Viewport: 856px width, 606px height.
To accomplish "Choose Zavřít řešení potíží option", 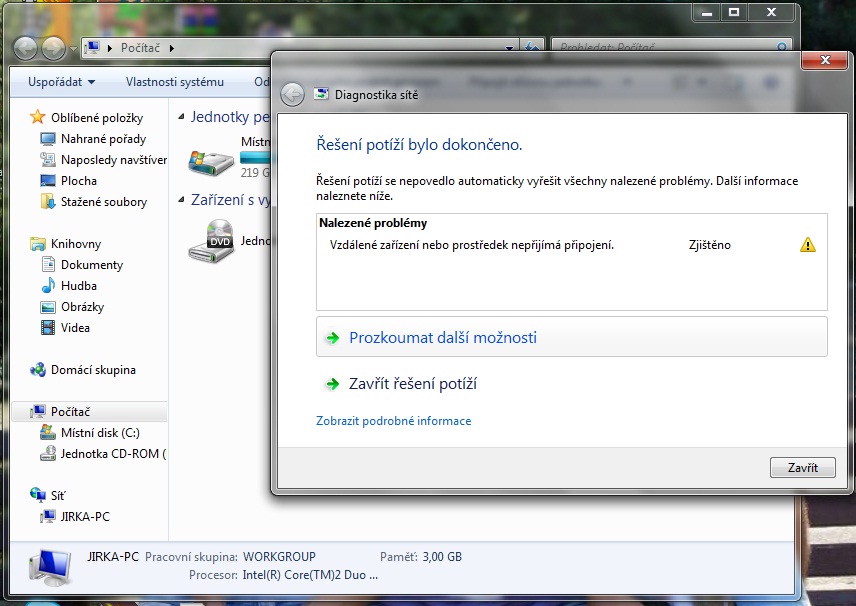I will [419, 384].
